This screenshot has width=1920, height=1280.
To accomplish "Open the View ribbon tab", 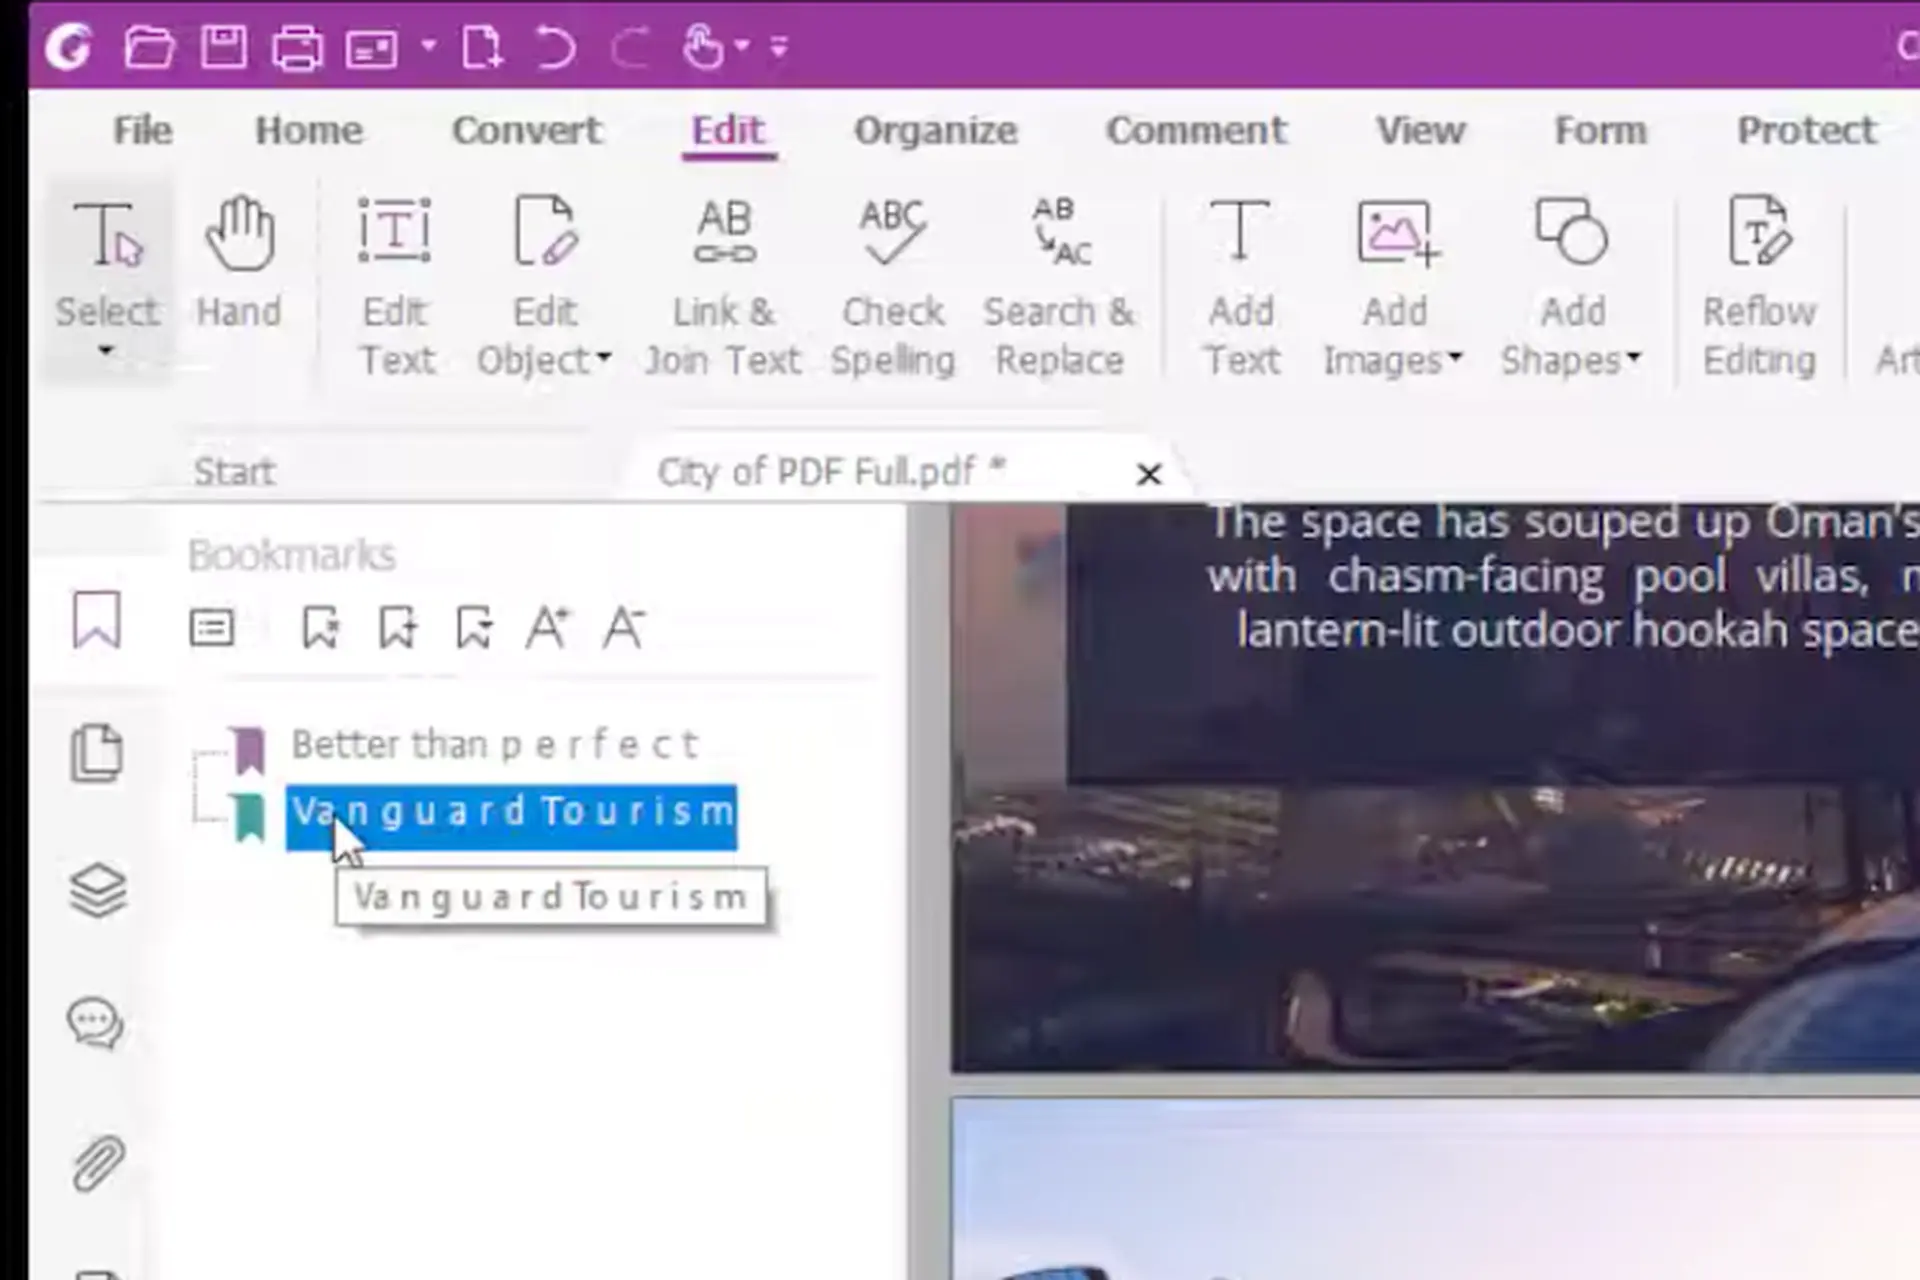I will coord(1420,130).
